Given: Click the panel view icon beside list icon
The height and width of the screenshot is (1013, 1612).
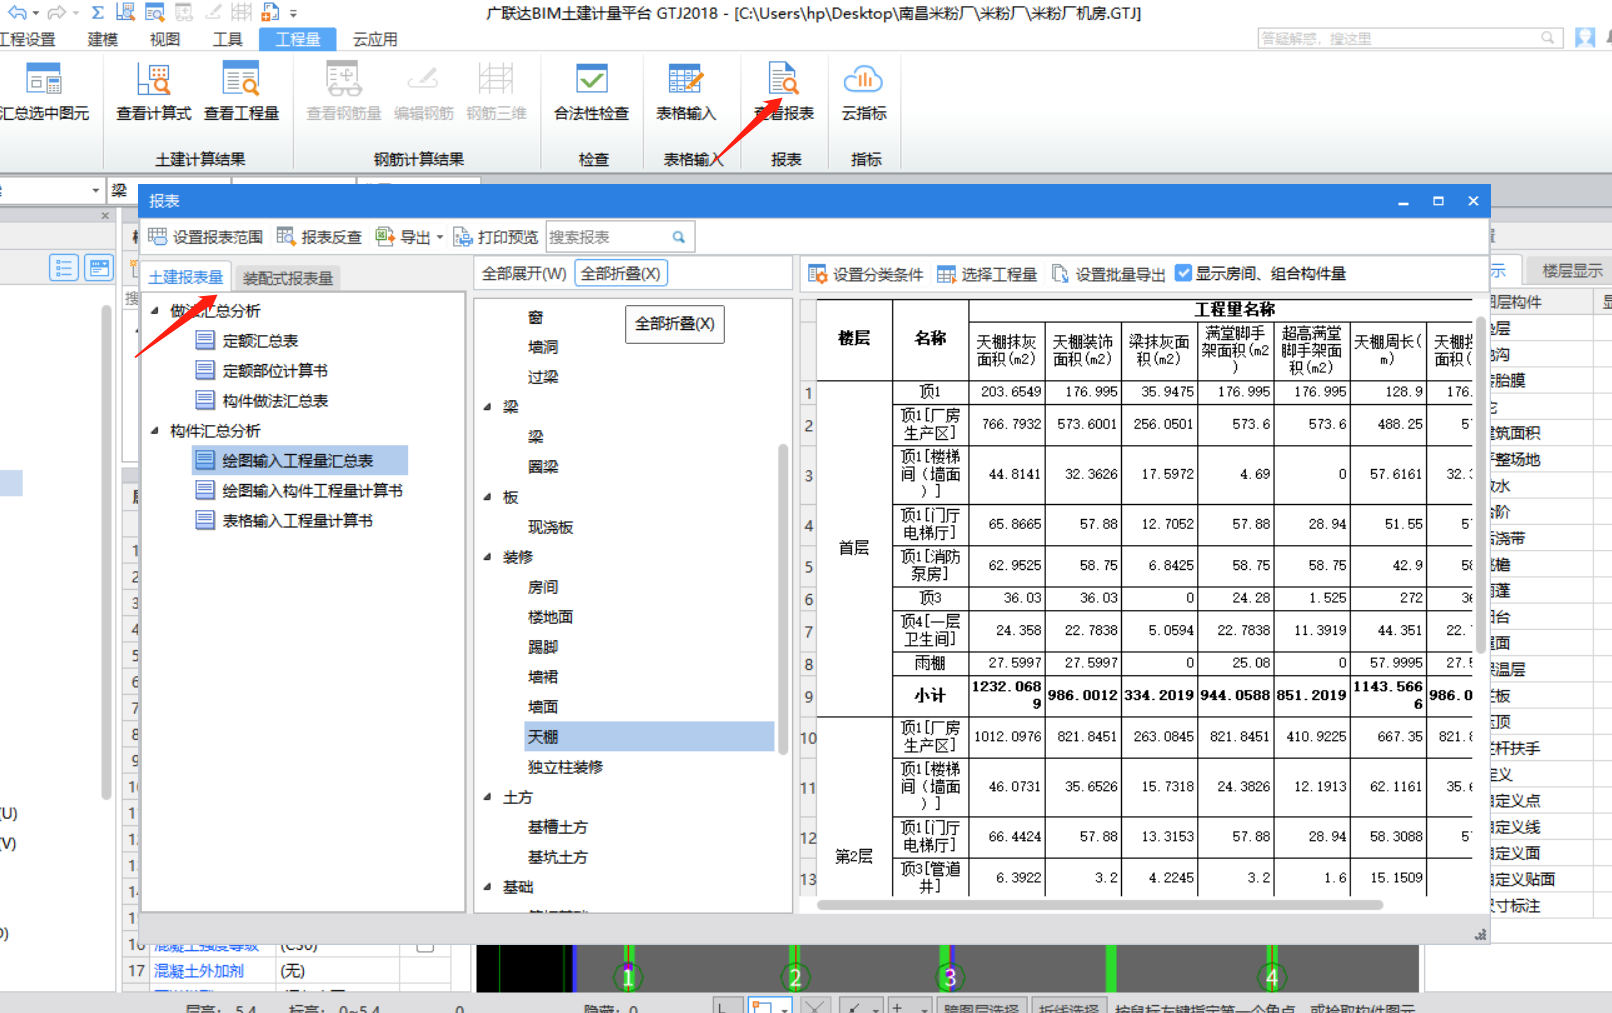Looking at the screenshot, I should click(x=98, y=268).
